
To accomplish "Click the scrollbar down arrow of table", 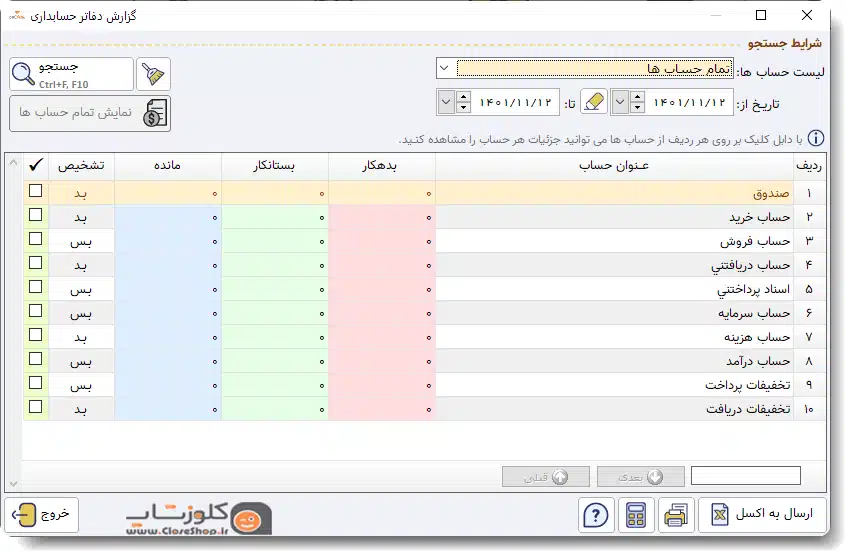I will [14, 484].
